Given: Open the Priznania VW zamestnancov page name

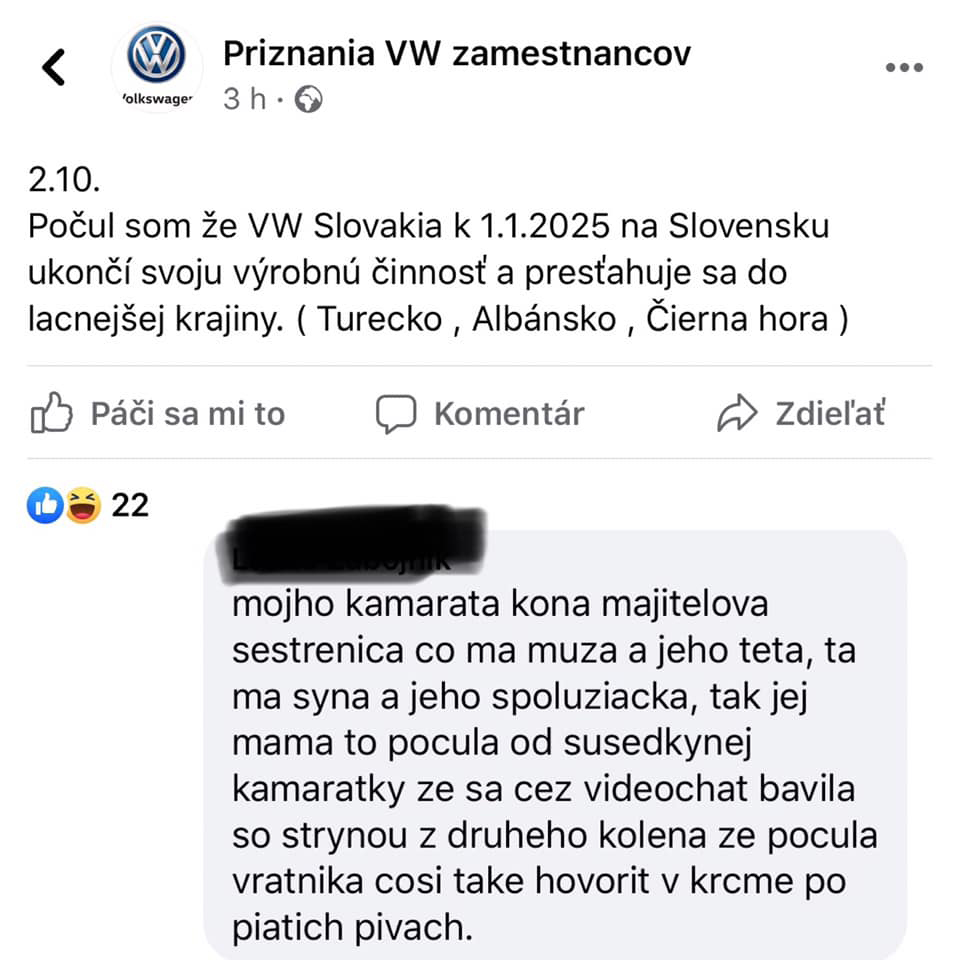Looking at the screenshot, I should pos(457,53).
